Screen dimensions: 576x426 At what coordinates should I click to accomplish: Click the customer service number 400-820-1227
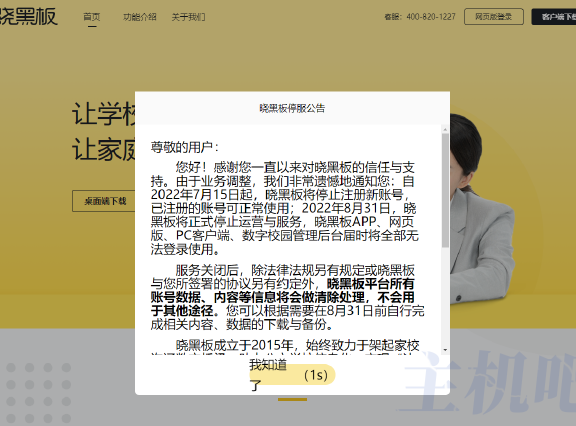(431, 17)
